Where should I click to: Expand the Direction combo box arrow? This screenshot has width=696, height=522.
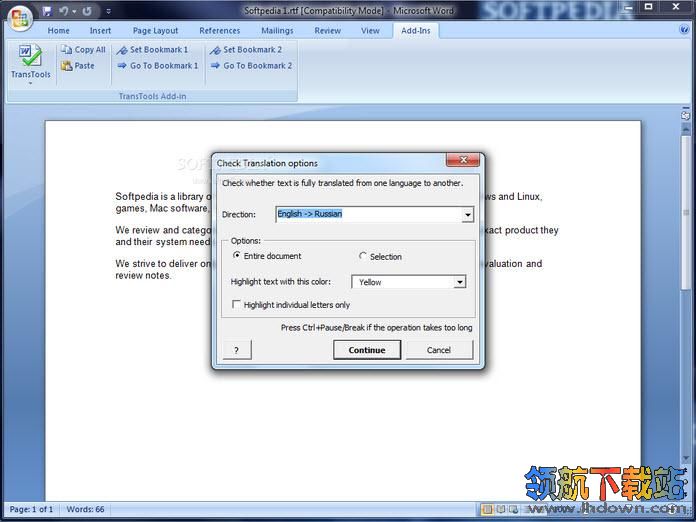pyautogui.click(x=467, y=215)
